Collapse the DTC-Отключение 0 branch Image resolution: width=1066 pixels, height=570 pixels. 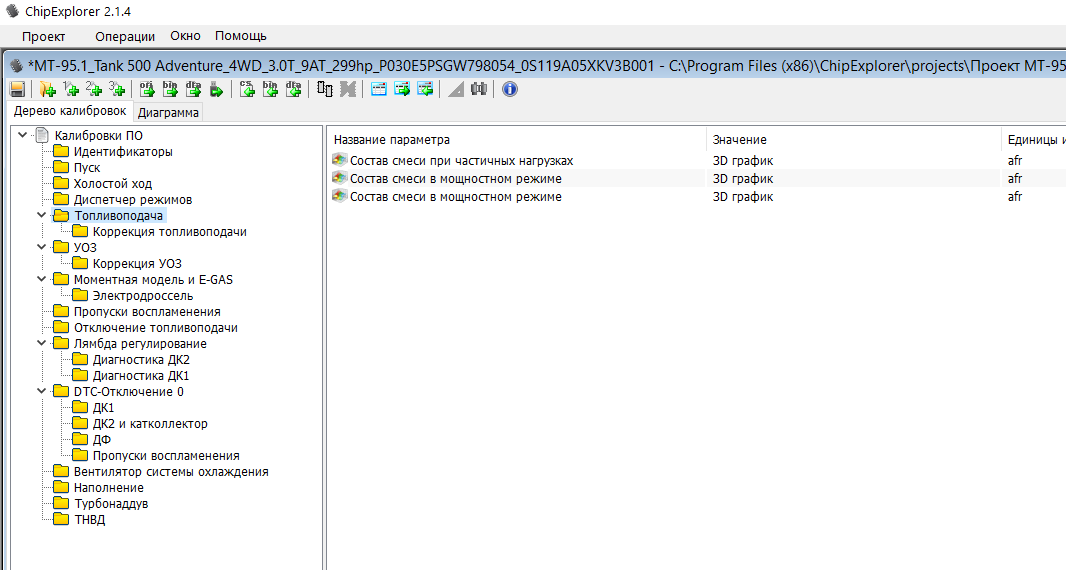coord(41,392)
